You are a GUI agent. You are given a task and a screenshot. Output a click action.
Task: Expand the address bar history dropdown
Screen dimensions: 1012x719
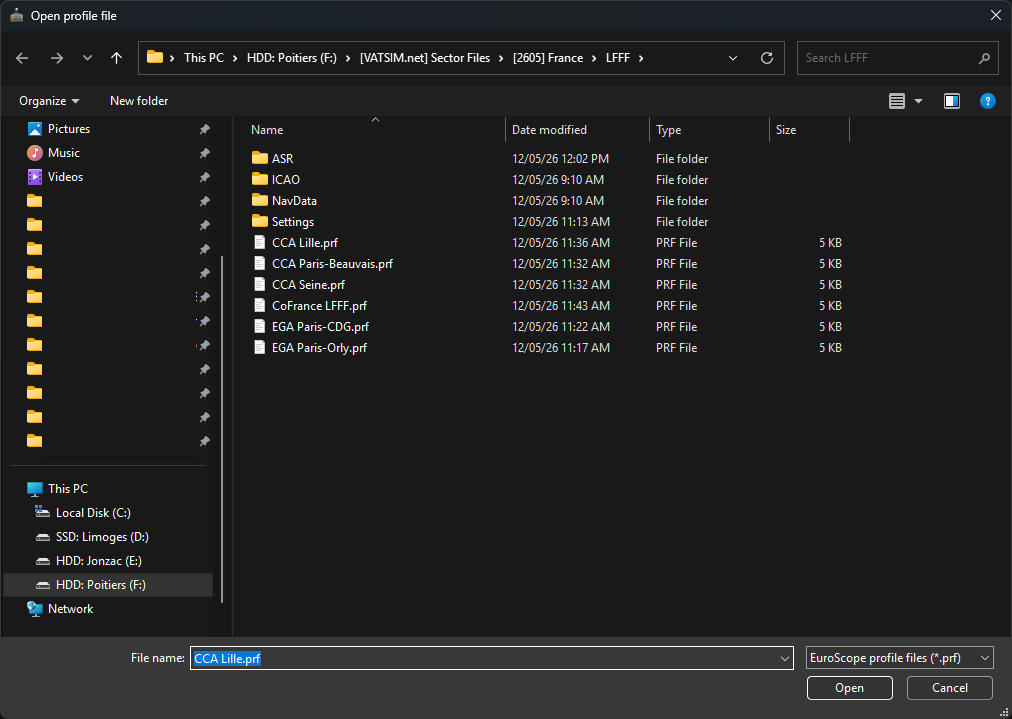733,58
